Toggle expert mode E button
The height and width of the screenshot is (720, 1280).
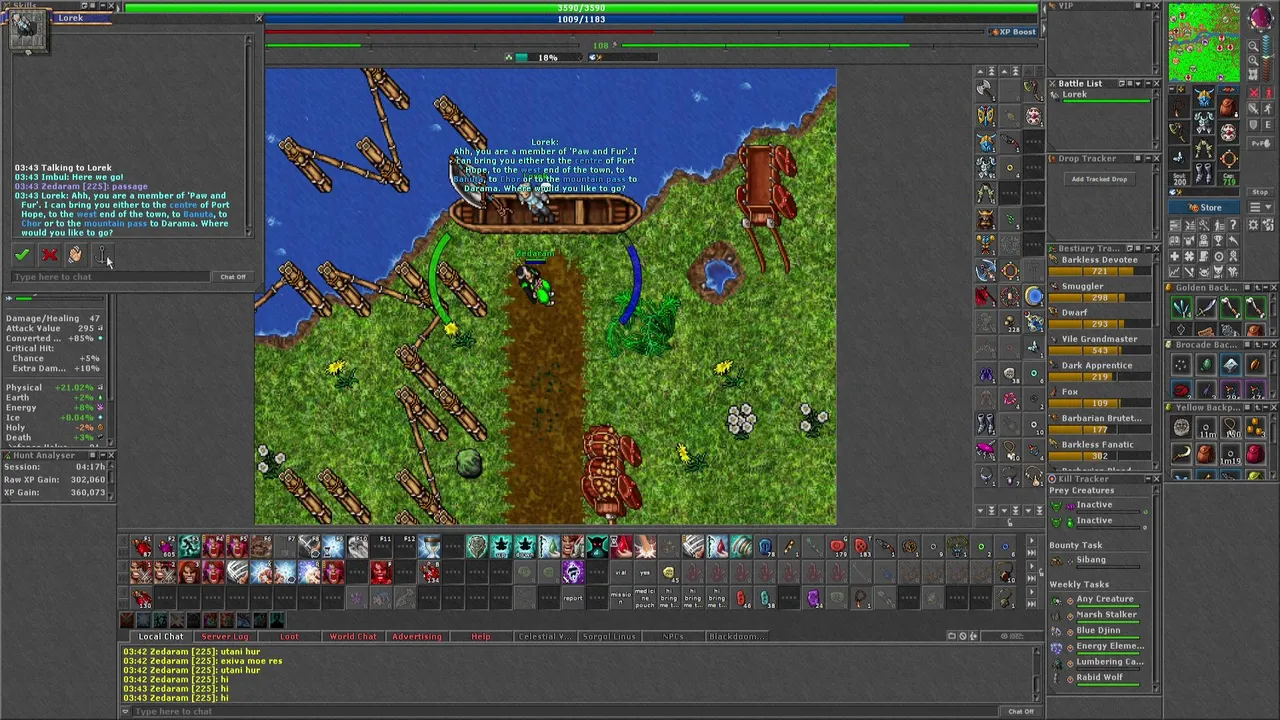pyautogui.click(x=1267, y=125)
